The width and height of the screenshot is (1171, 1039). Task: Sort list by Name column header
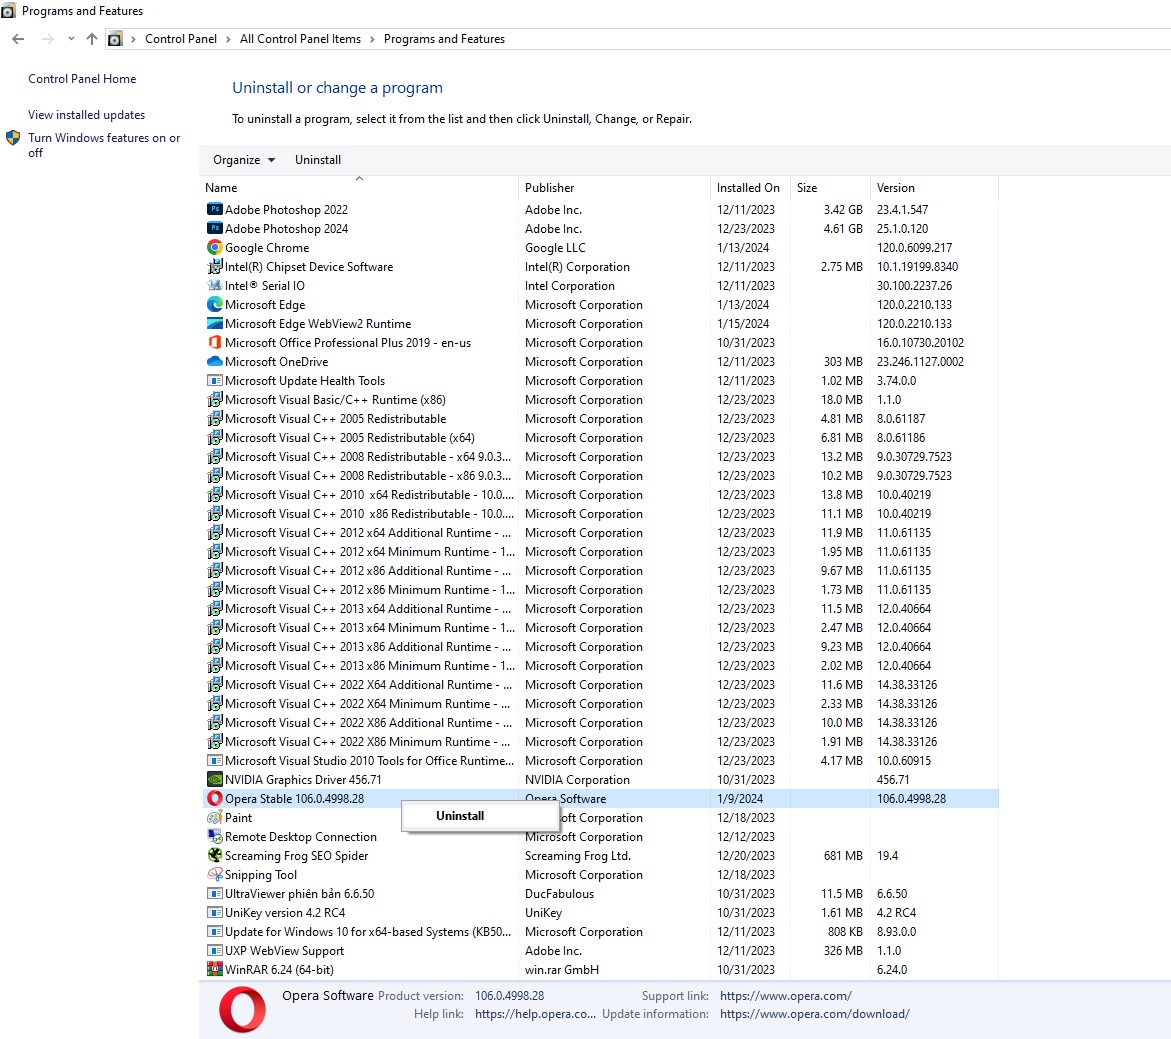tap(359, 187)
